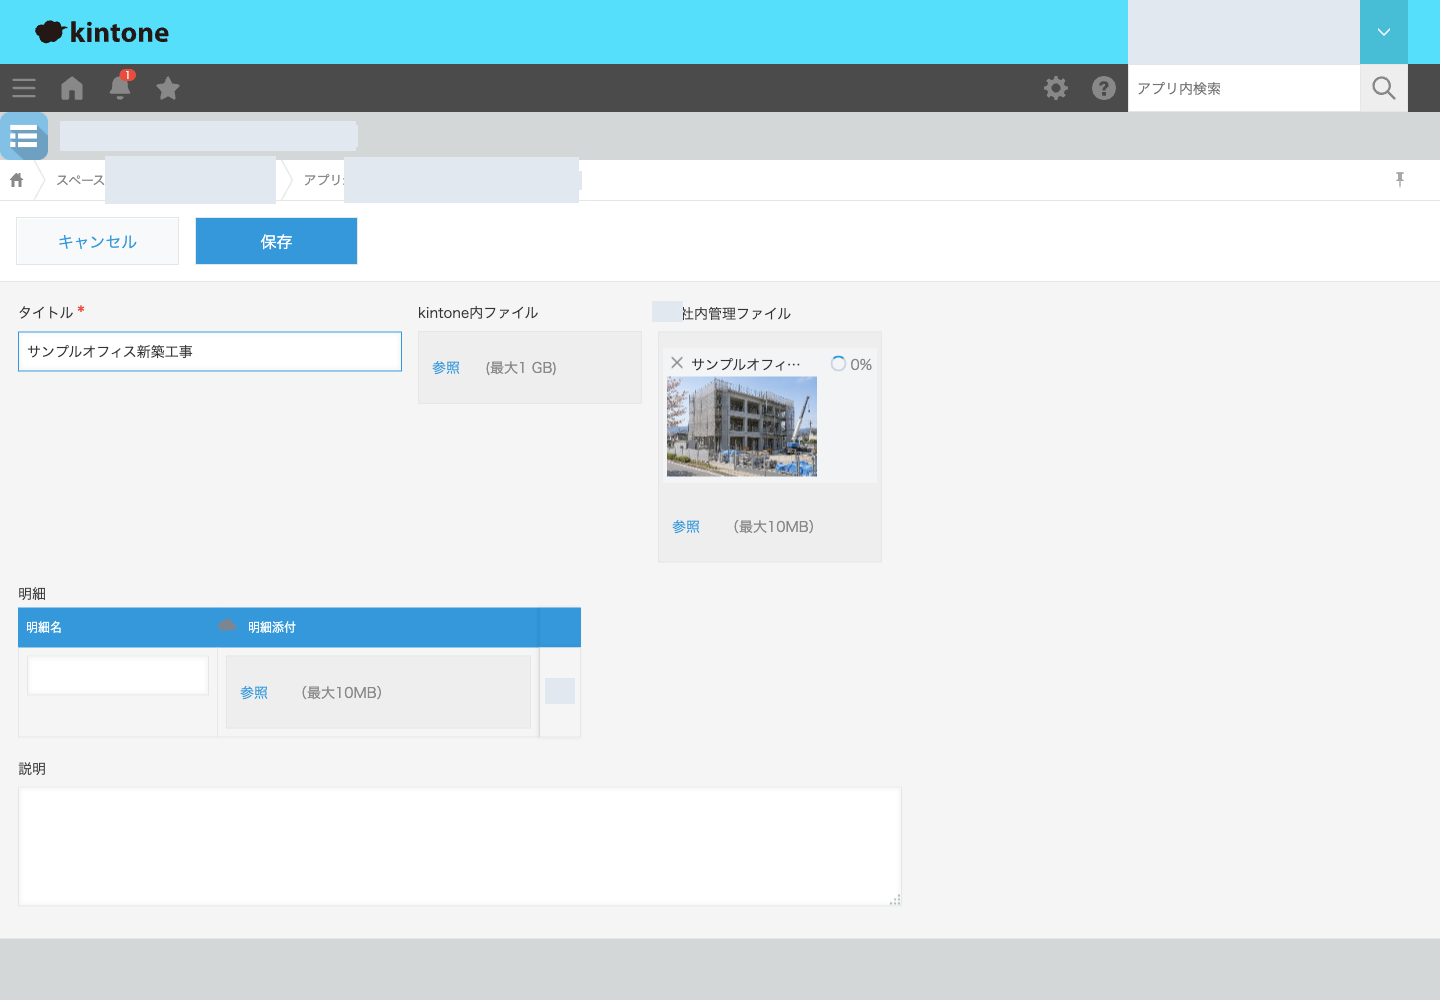Viewport: 1440px width, 1000px height.
Task: Click the 説明 text area resize handle
Action: (x=895, y=900)
